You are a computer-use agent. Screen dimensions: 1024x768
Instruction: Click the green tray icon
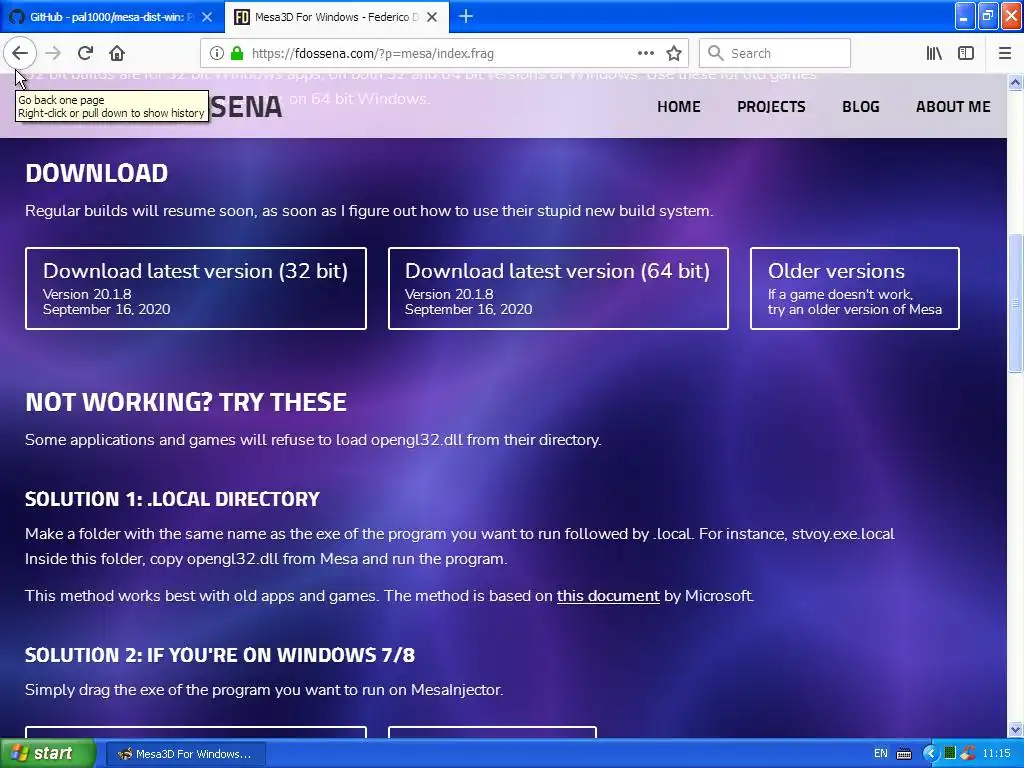pyautogui.click(x=950, y=753)
